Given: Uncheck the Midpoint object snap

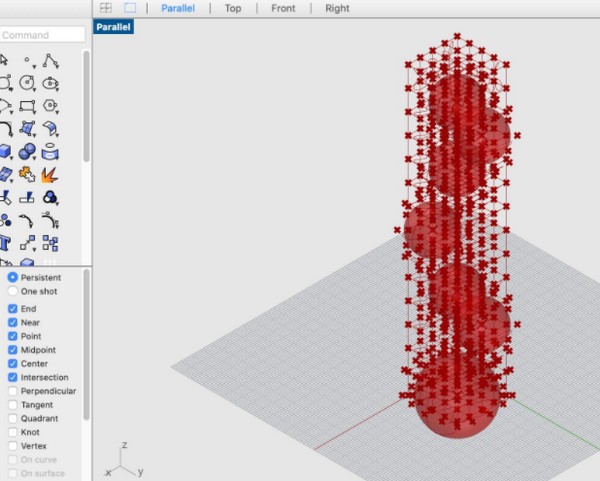Looking at the screenshot, I should tap(13, 350).
